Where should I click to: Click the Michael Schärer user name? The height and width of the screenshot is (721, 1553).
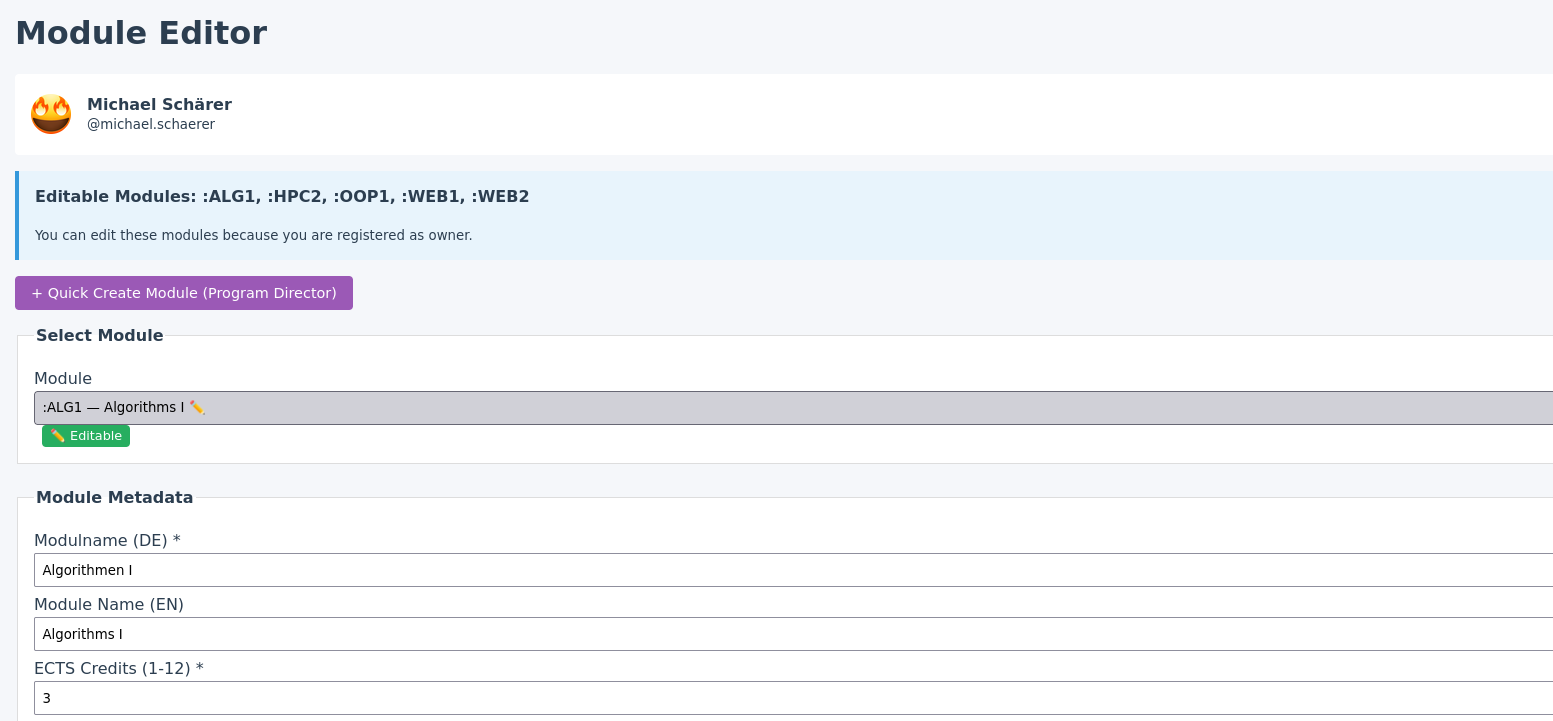tap(159, 104)
